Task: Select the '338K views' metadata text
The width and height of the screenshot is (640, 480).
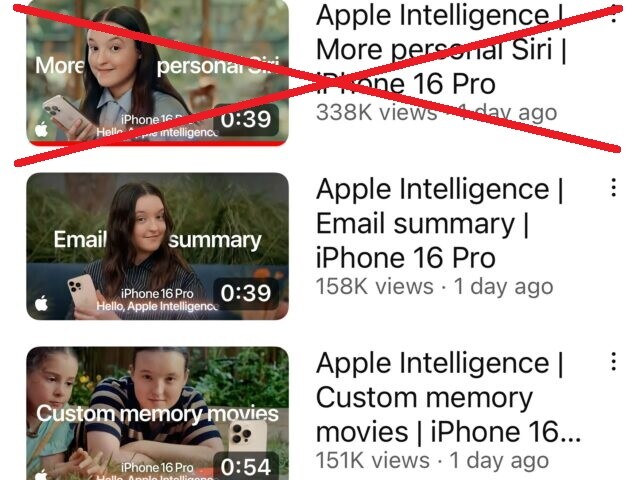Action: click(376, 112)
